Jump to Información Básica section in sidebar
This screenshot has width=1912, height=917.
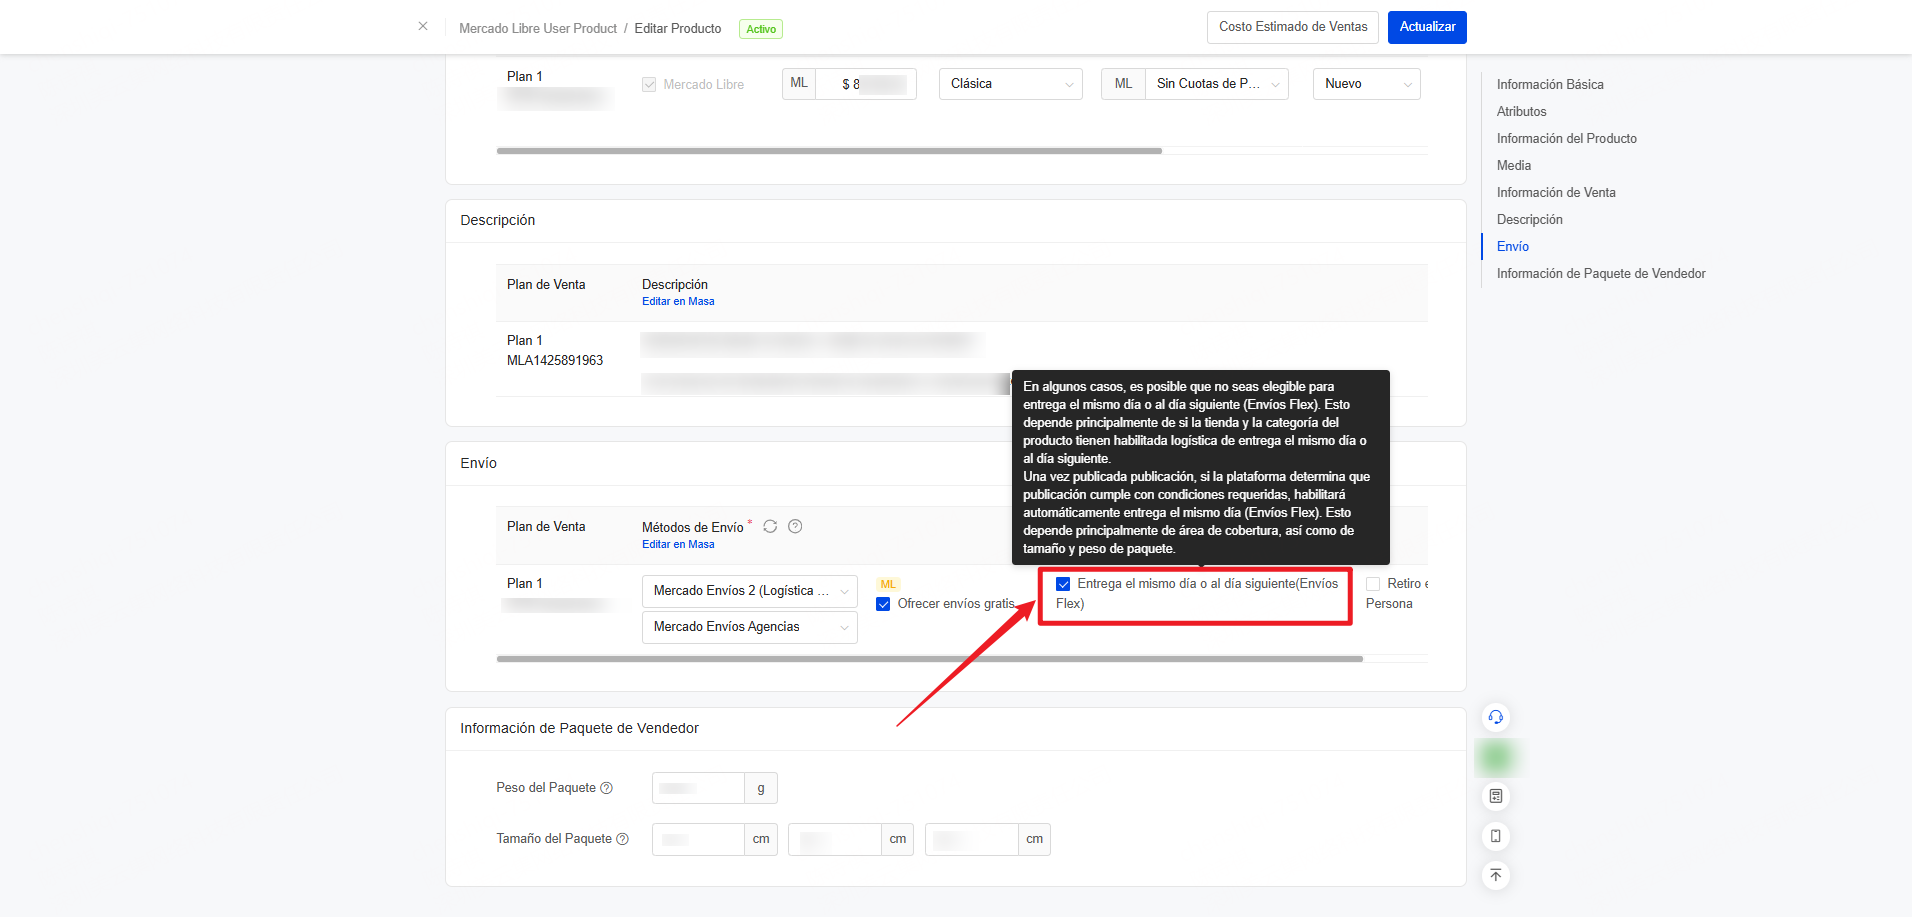coord(1550,85)
